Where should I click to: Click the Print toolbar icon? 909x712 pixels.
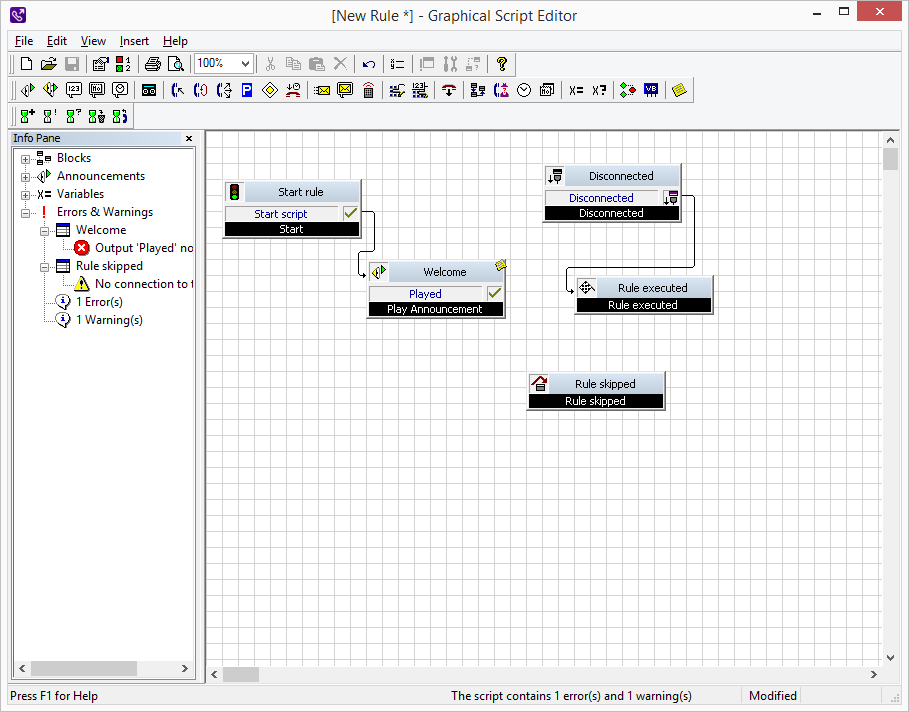[x=152, y=64]
